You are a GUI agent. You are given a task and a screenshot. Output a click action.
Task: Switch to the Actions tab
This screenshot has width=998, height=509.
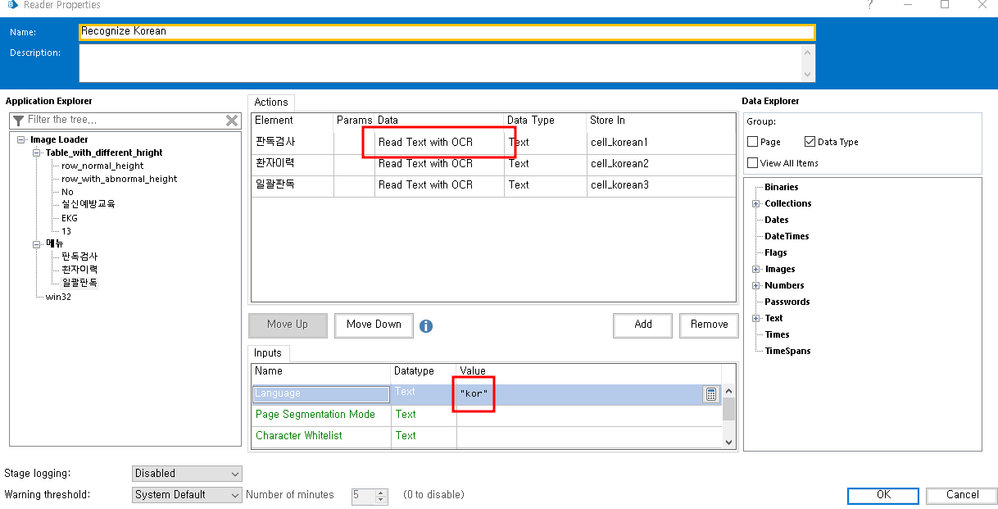(271, 102)
